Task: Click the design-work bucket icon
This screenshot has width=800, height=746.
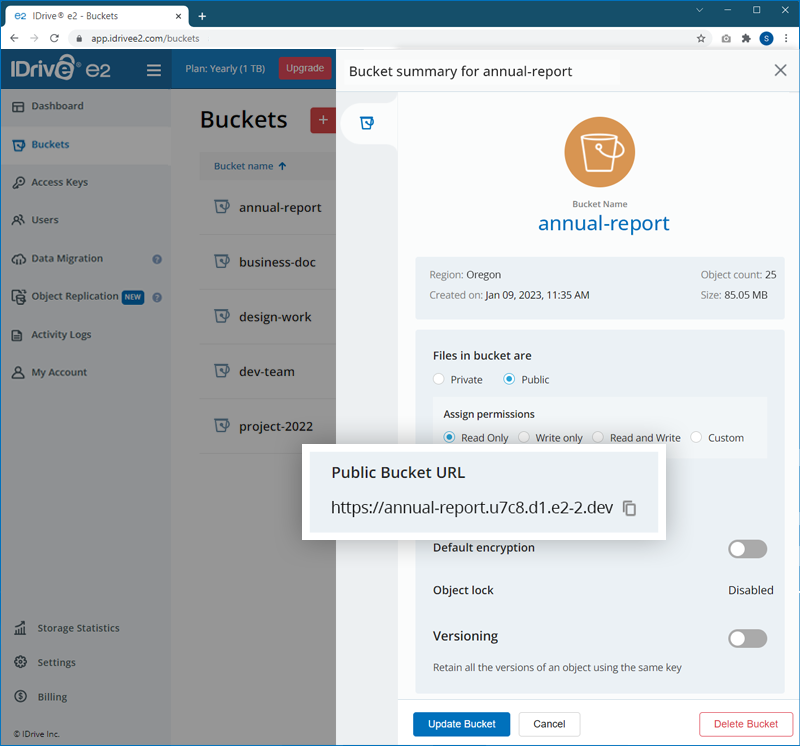Action: (x=222, y=316)
